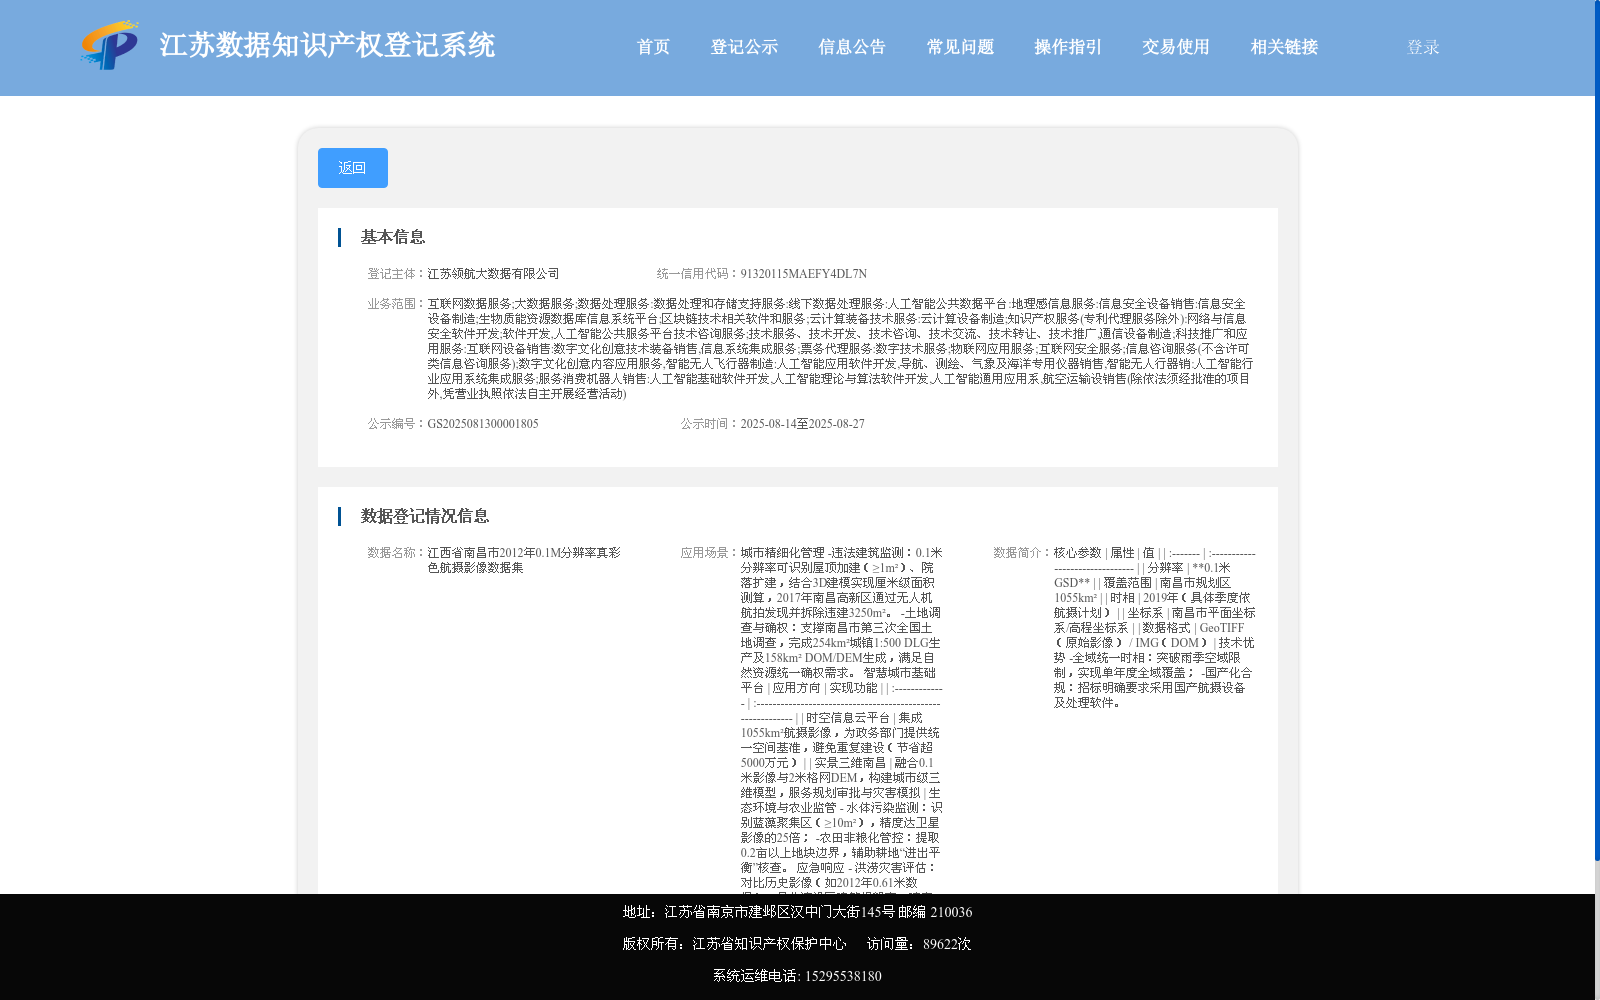
Task: Click the 登记主体 label
Action: (397, 274)
